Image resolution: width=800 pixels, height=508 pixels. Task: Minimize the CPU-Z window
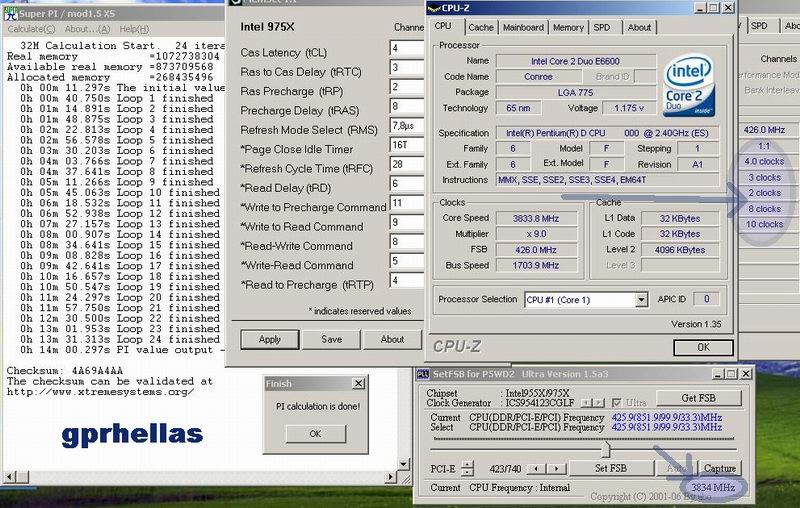[x=700, y=8]
